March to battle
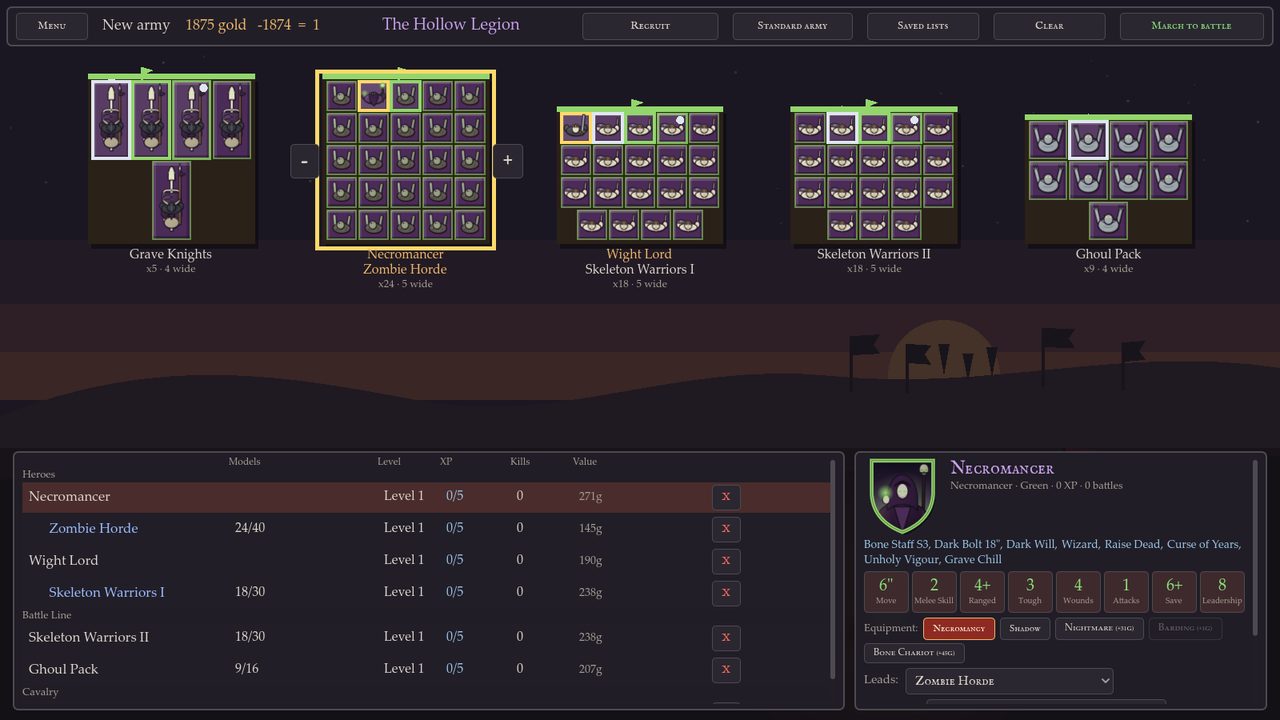 click(1191, 26)
